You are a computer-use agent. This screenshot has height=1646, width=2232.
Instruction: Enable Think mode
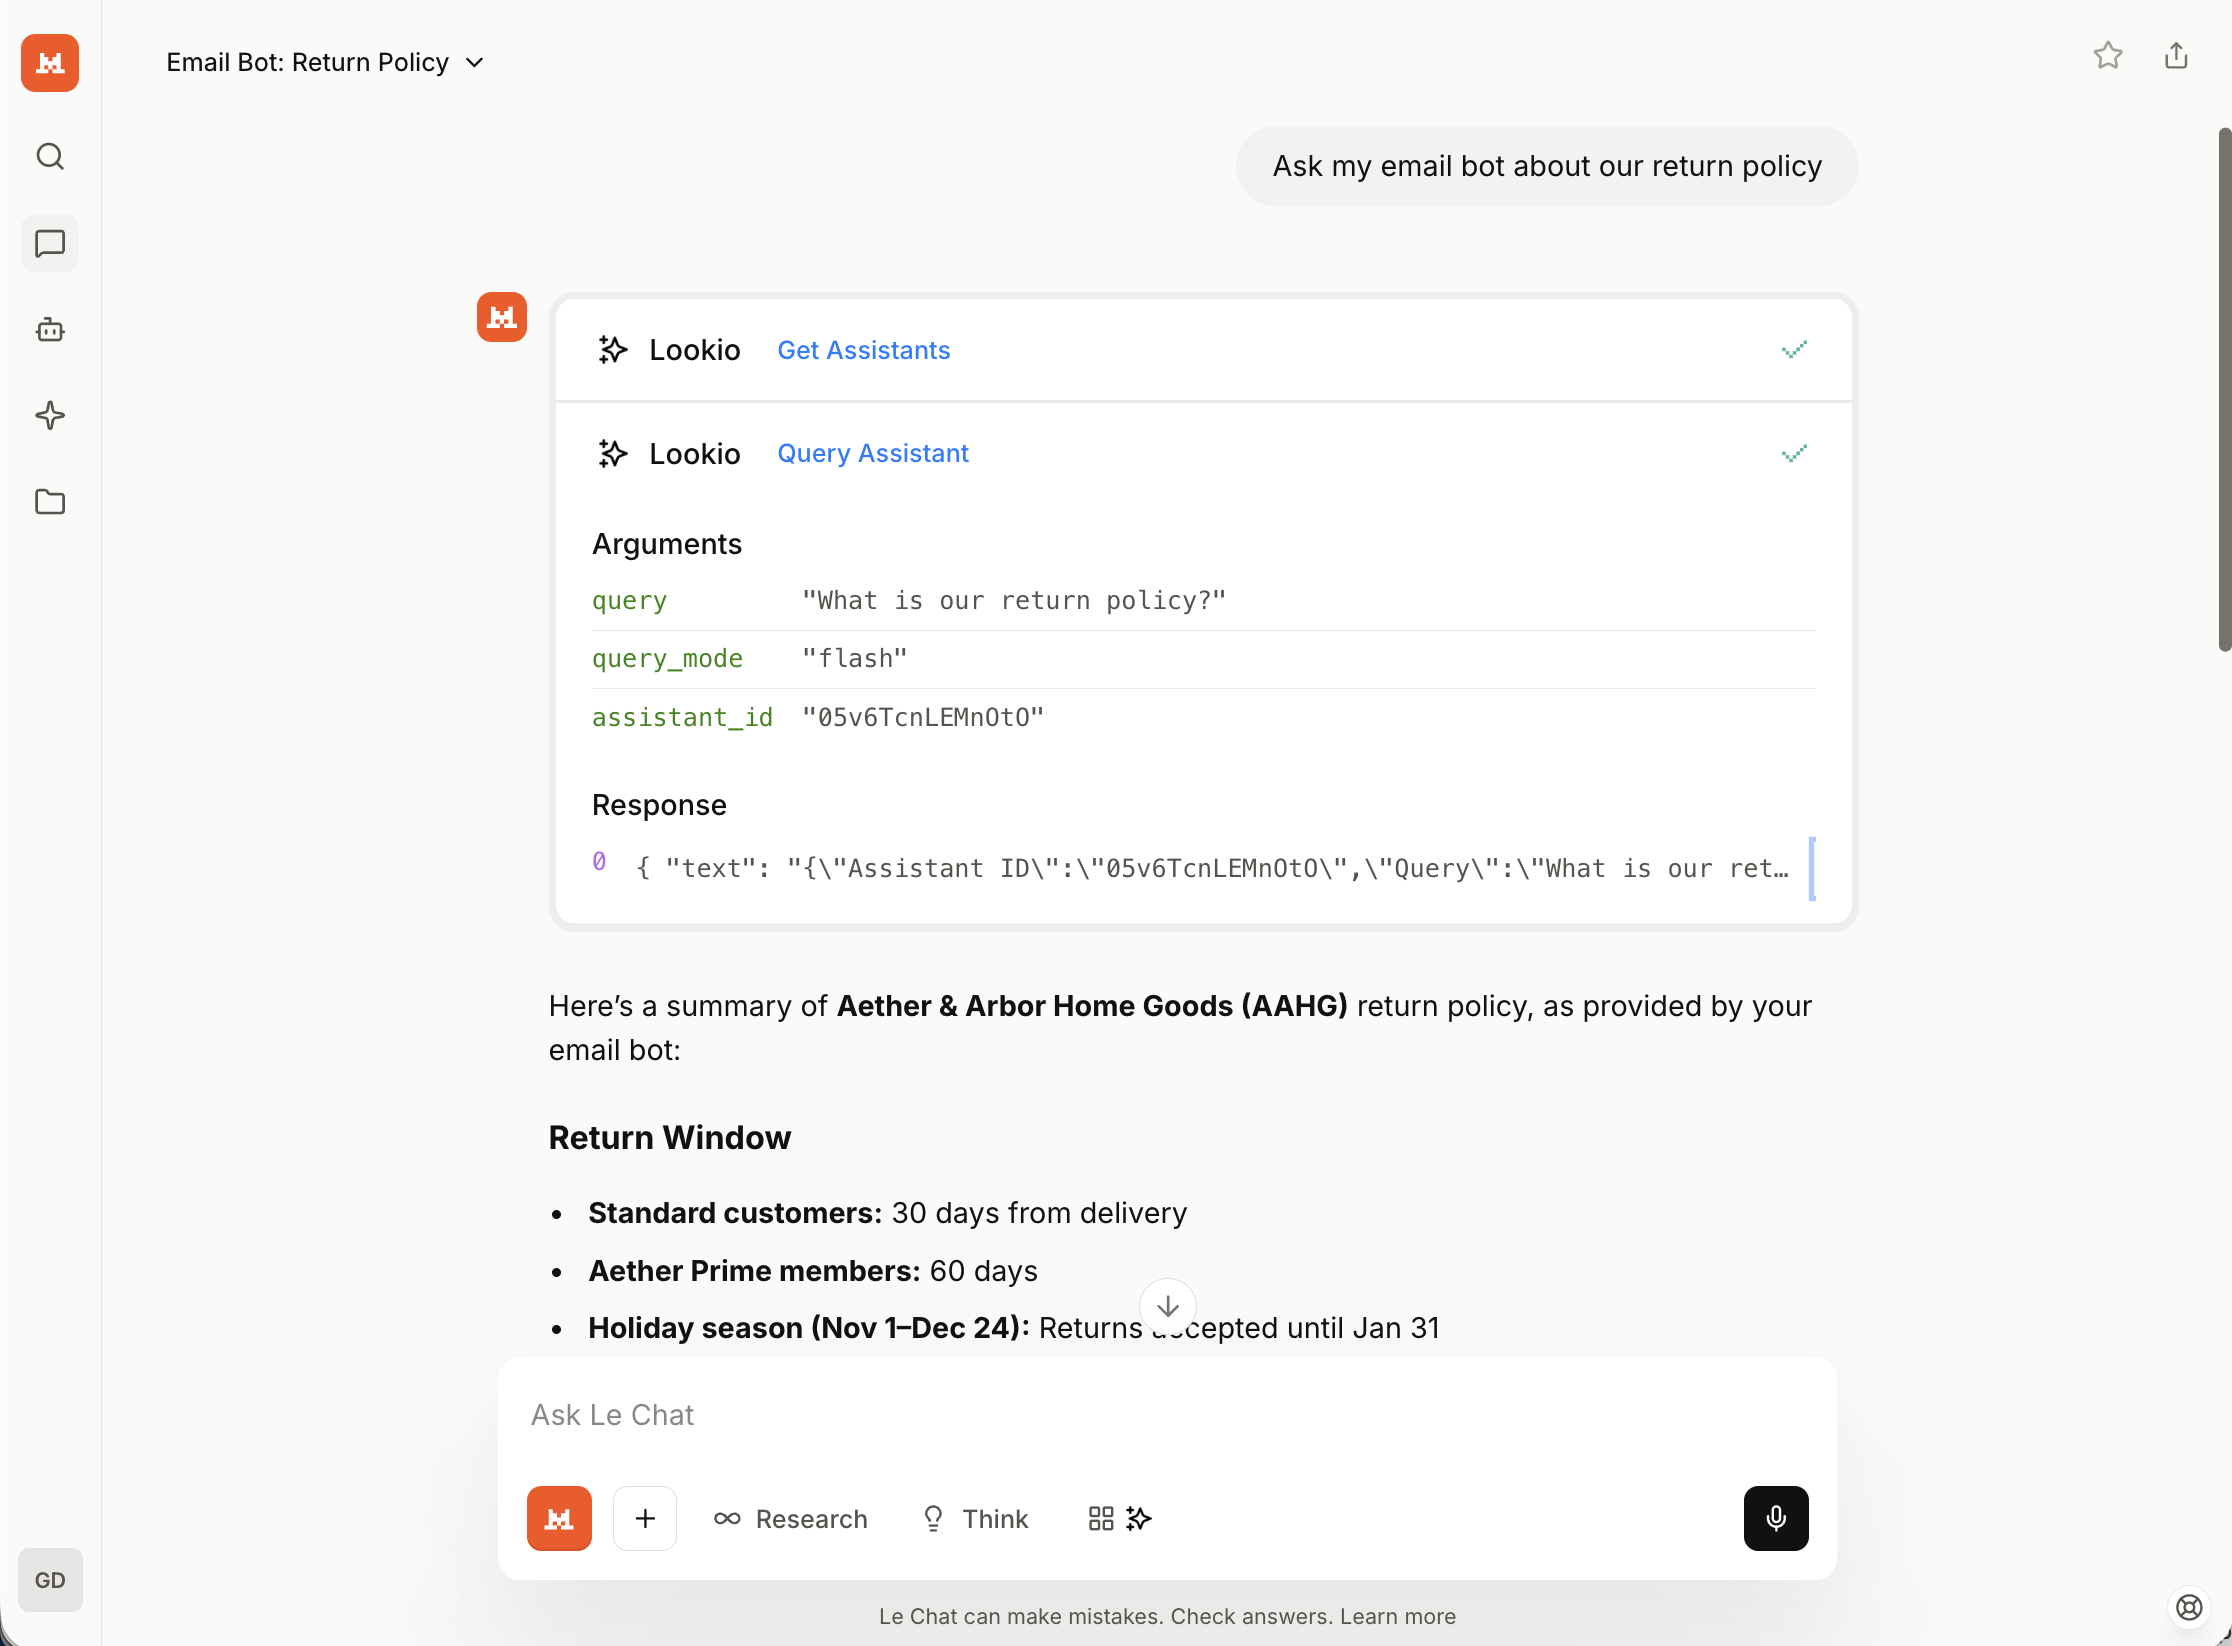point(975,1518)
